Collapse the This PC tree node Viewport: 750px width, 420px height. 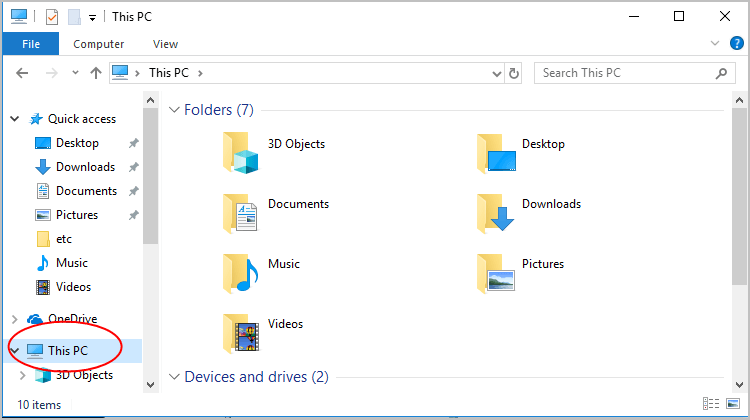[15, 351]
